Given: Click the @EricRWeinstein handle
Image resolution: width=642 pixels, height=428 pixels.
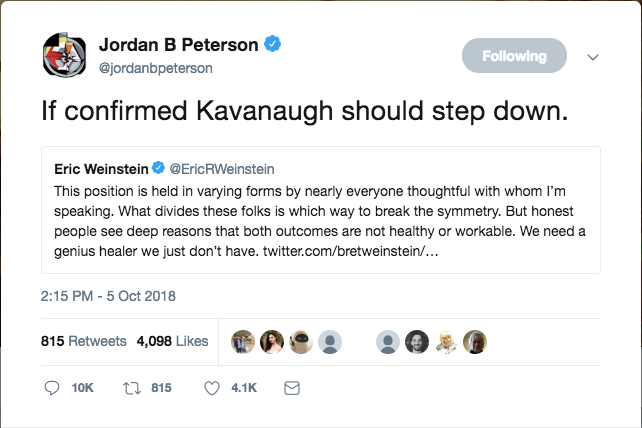Looking at the screenshot, I should tap(221, 169).
